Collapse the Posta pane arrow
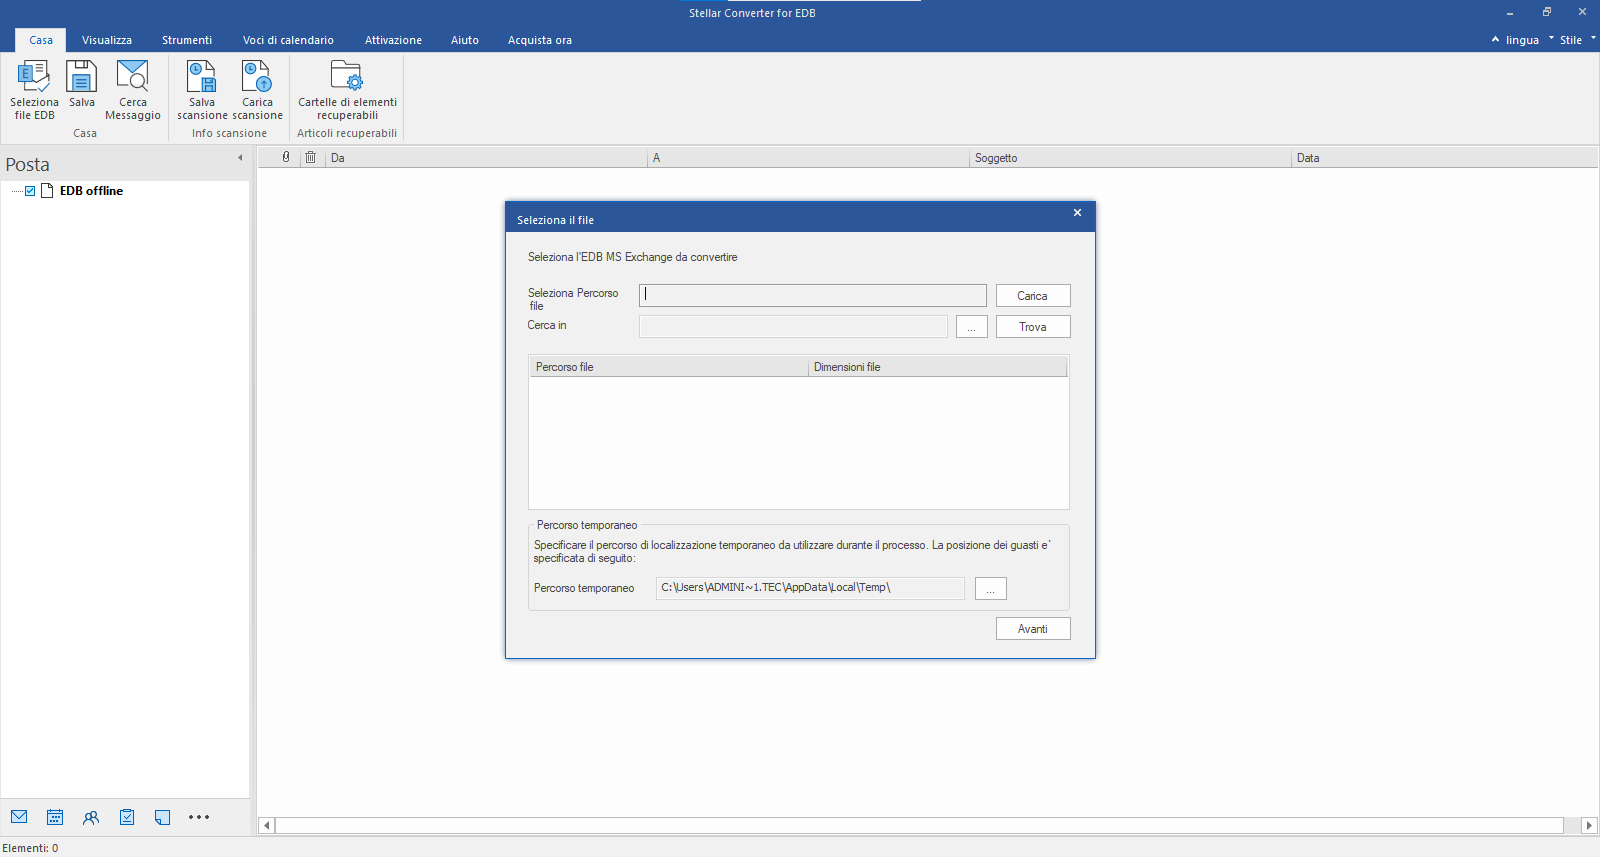 click(240, 158)
